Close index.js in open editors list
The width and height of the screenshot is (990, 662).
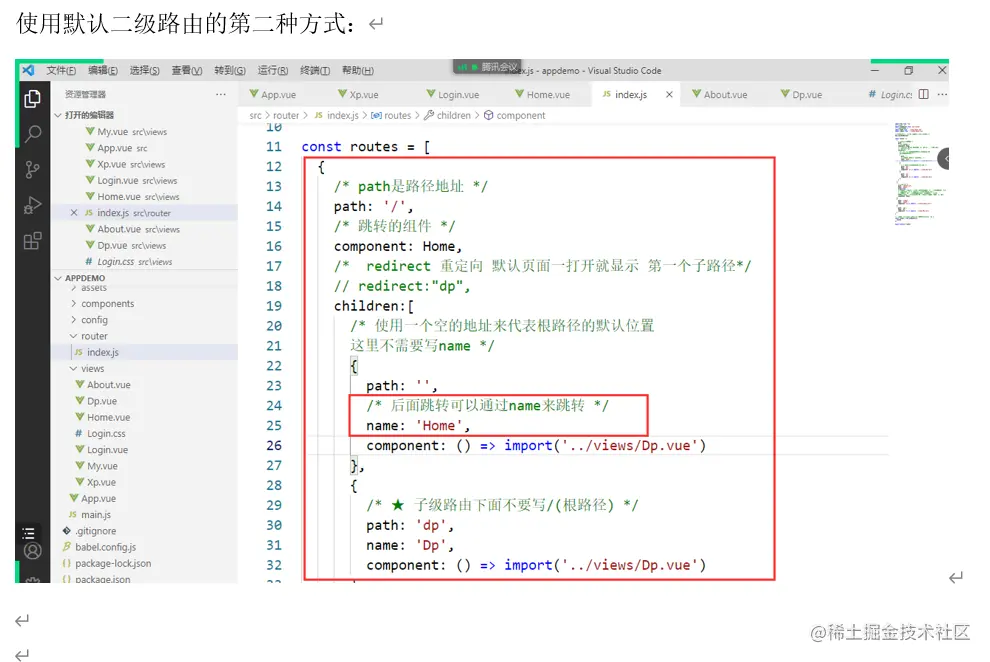74,213
